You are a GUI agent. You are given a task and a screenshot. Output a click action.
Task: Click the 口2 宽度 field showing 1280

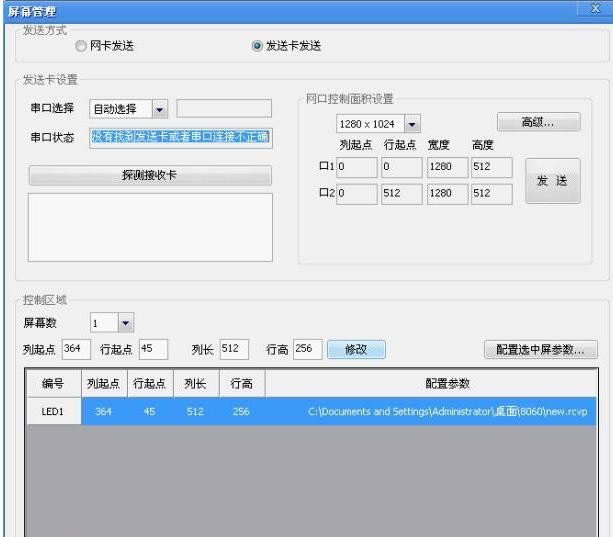click(x=447, y=194)
